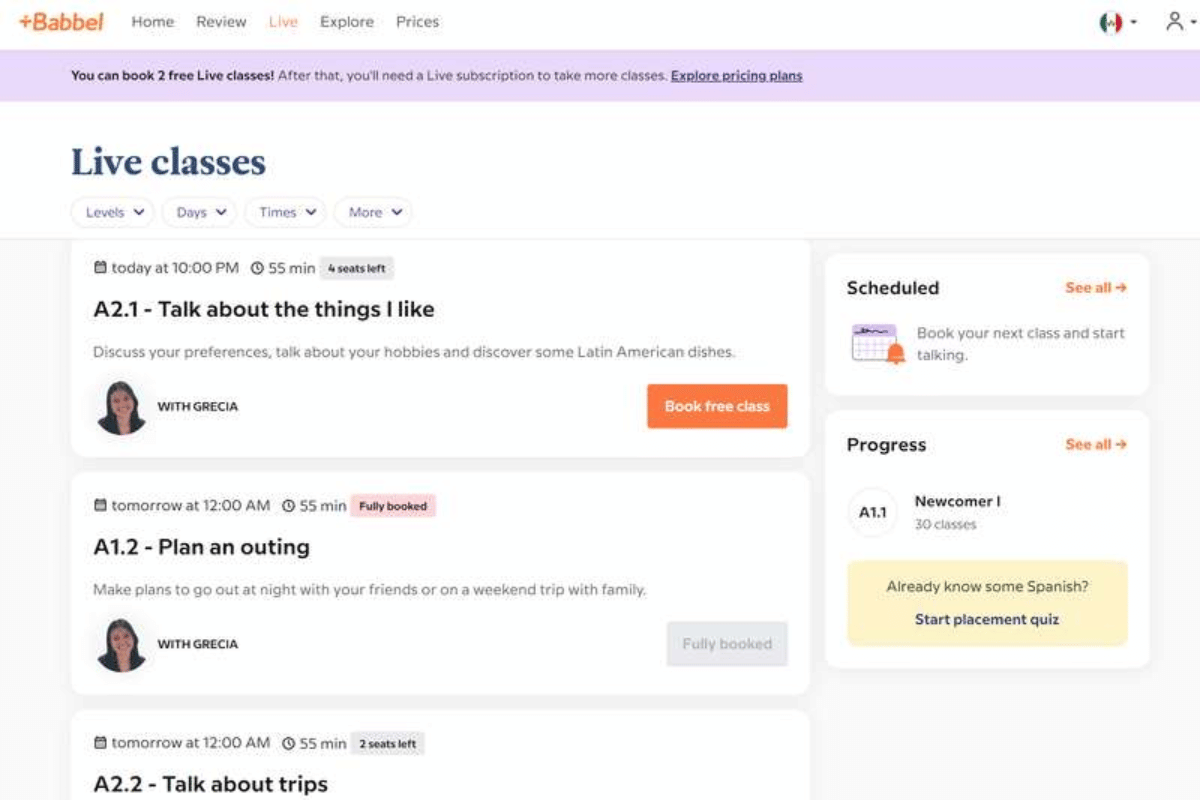1200x800 pixels.
Task: Click See all next to Progress
Action: coord(1095,445)
